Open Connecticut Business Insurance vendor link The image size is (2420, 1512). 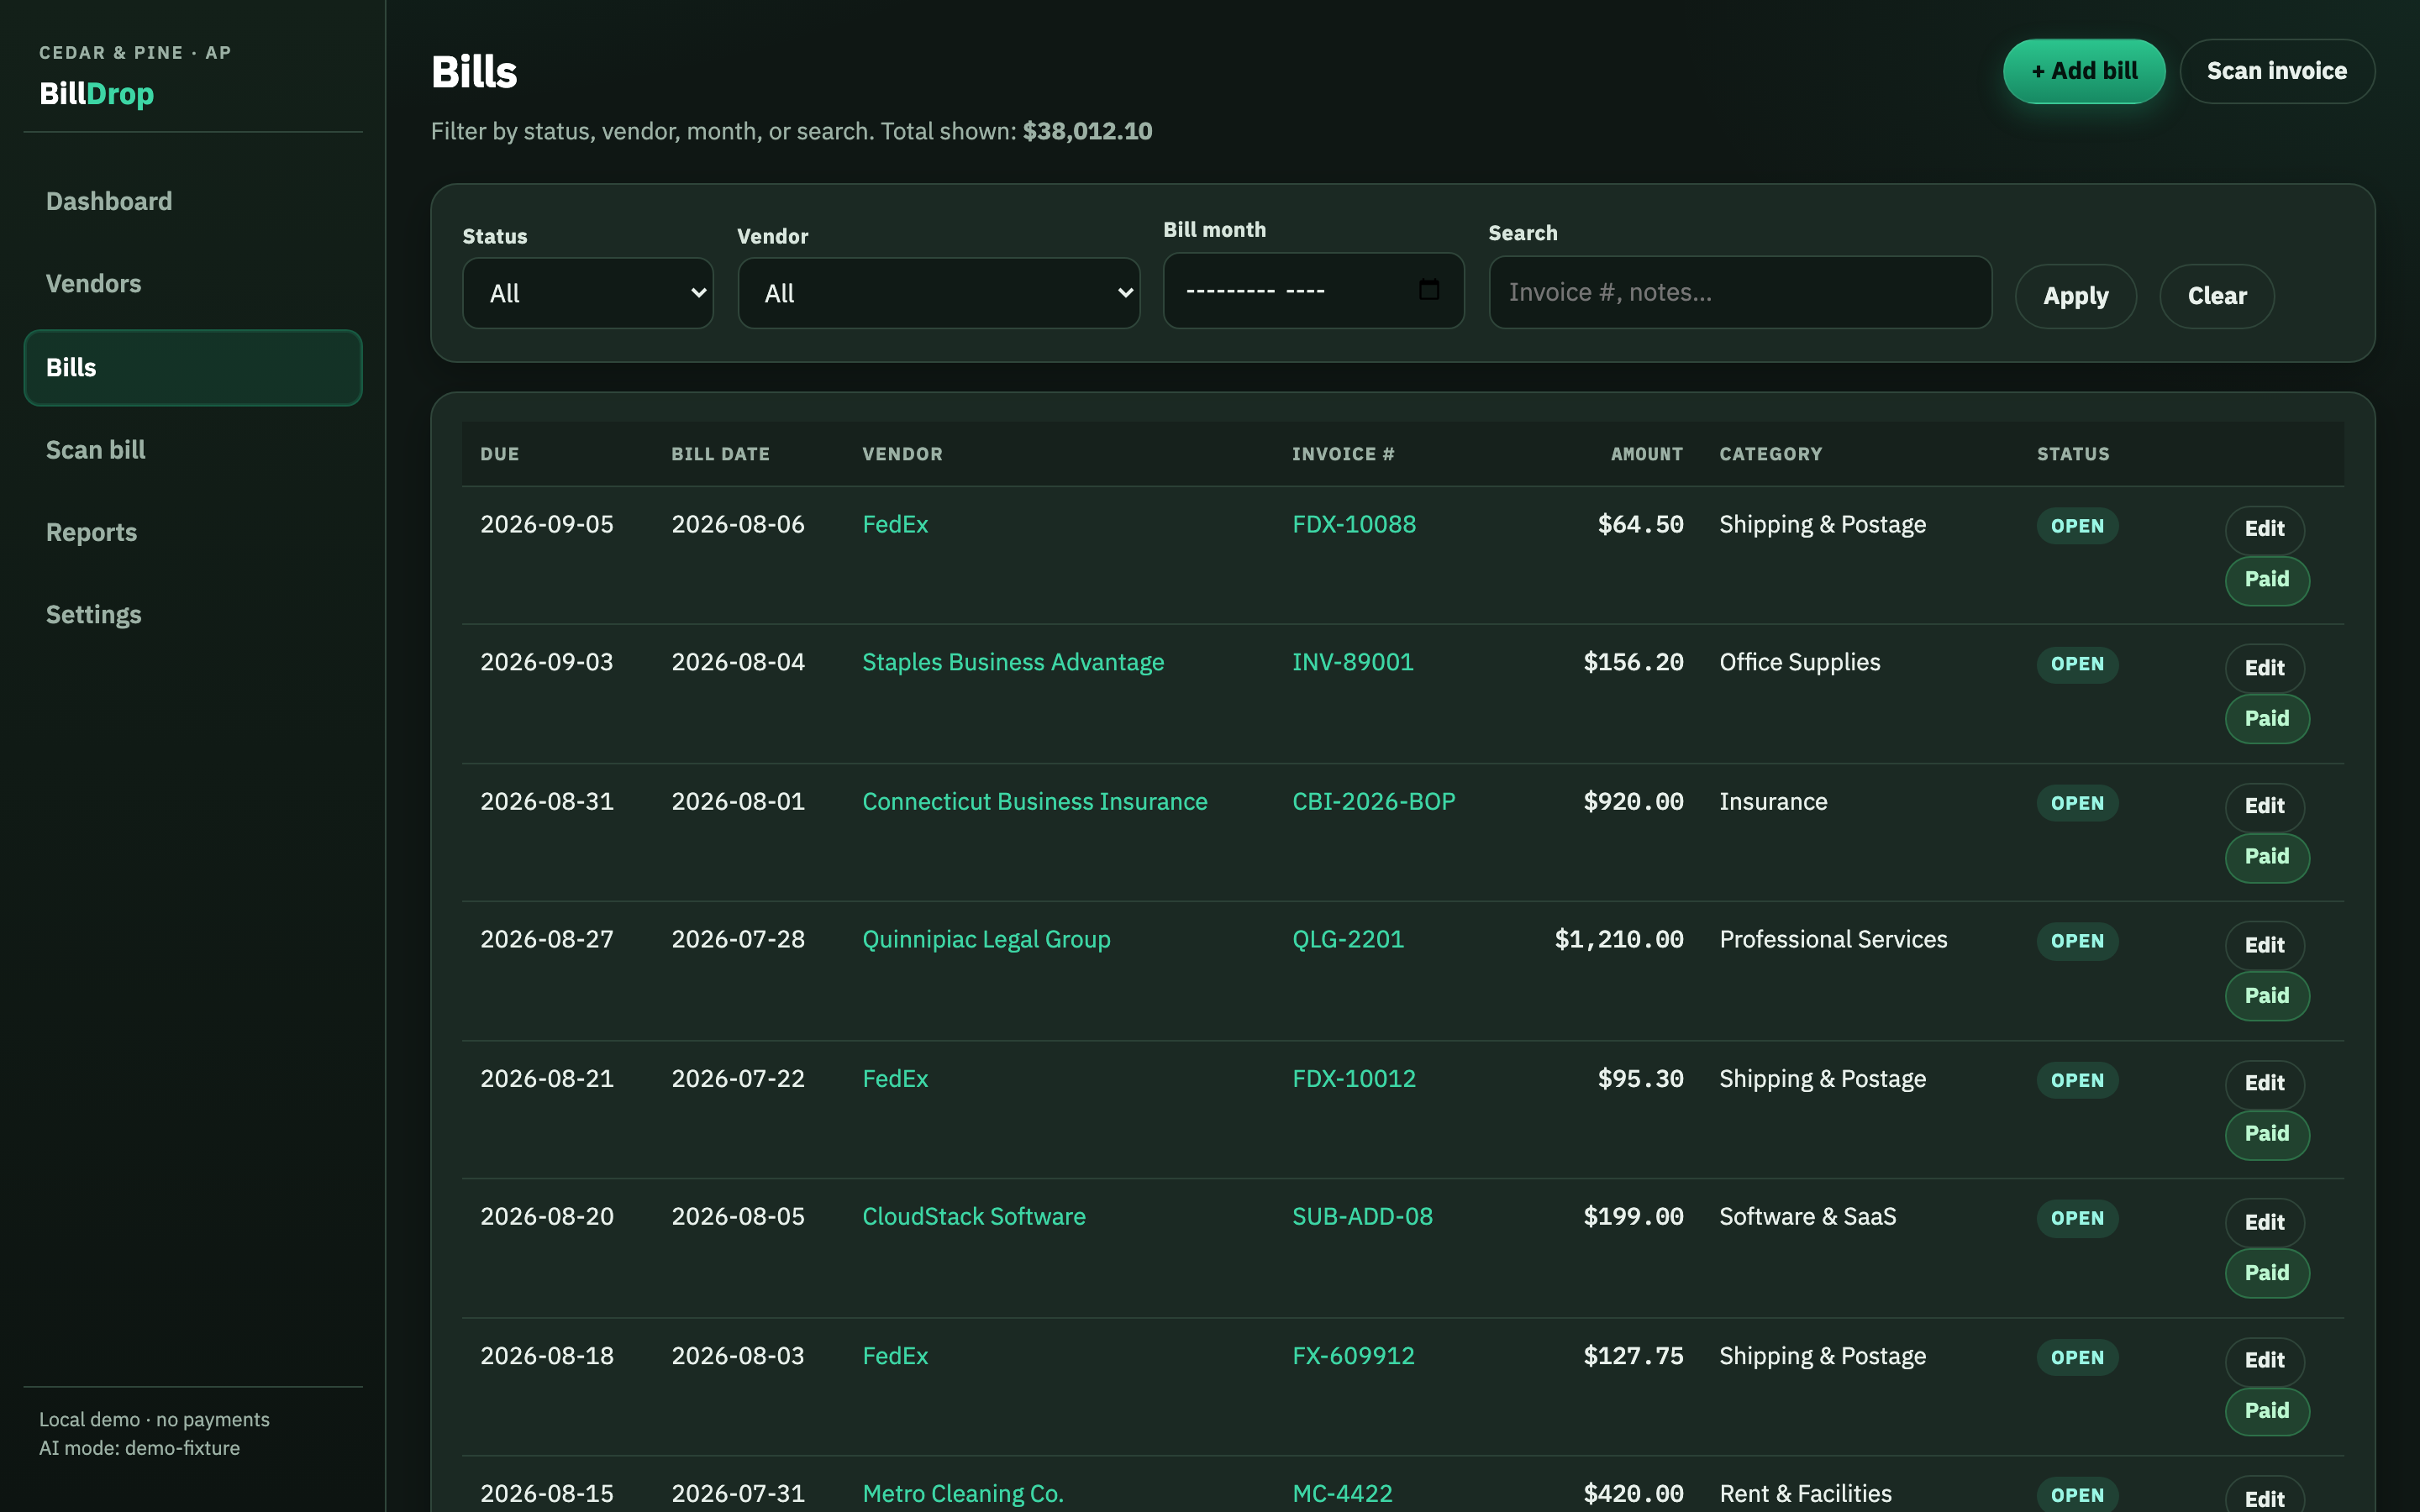point(1035,801)
